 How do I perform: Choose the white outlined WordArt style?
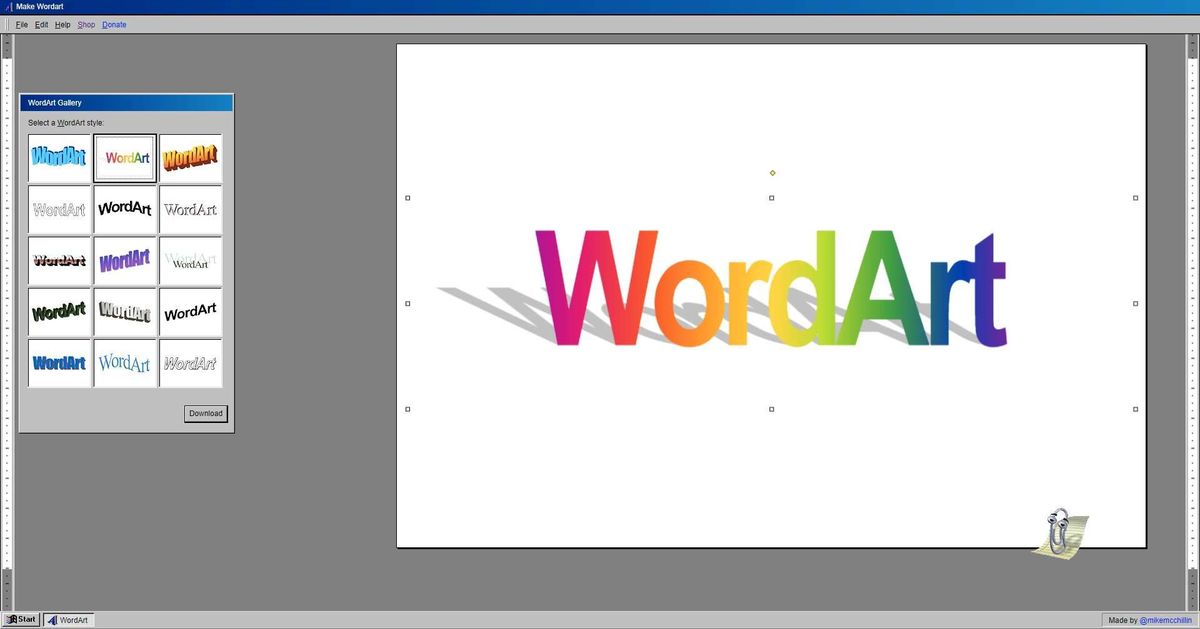point(59,210)
